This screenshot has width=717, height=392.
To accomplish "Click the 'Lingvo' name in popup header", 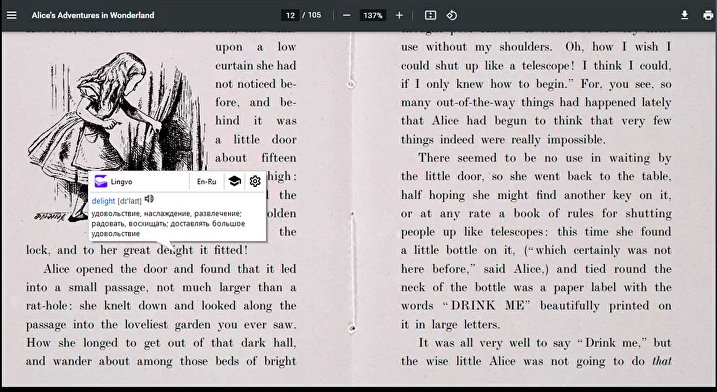I will point(121,182).
